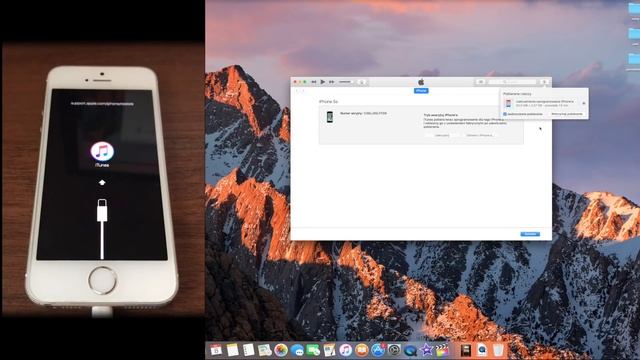Click the blue button at window bottom right

530,234
